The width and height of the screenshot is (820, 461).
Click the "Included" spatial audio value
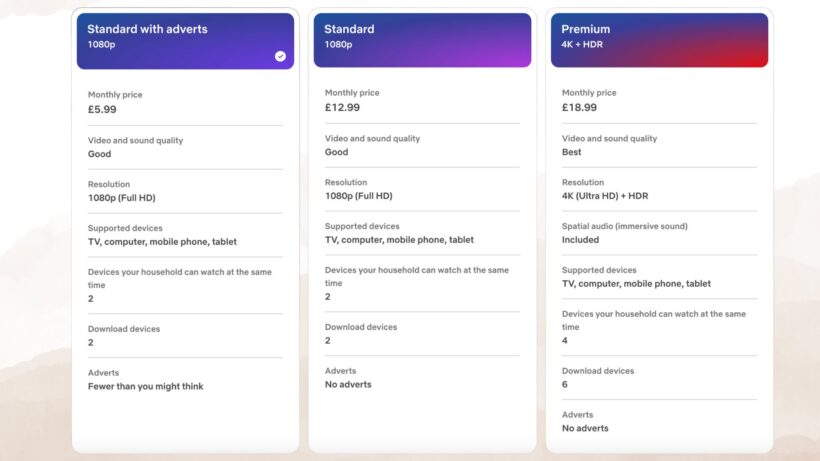click(x=580, y=240)
